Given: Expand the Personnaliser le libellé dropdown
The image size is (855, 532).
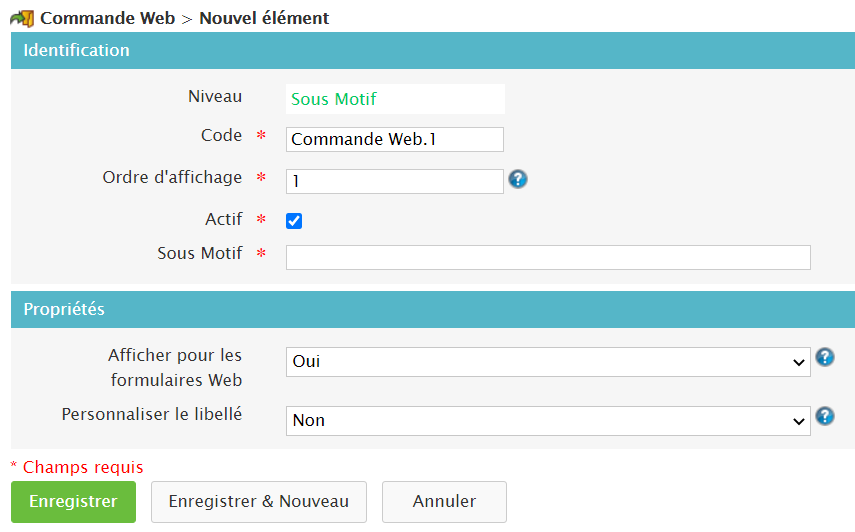Looking at the screenshot, I should pyautogui.click(x=547, y=421).
